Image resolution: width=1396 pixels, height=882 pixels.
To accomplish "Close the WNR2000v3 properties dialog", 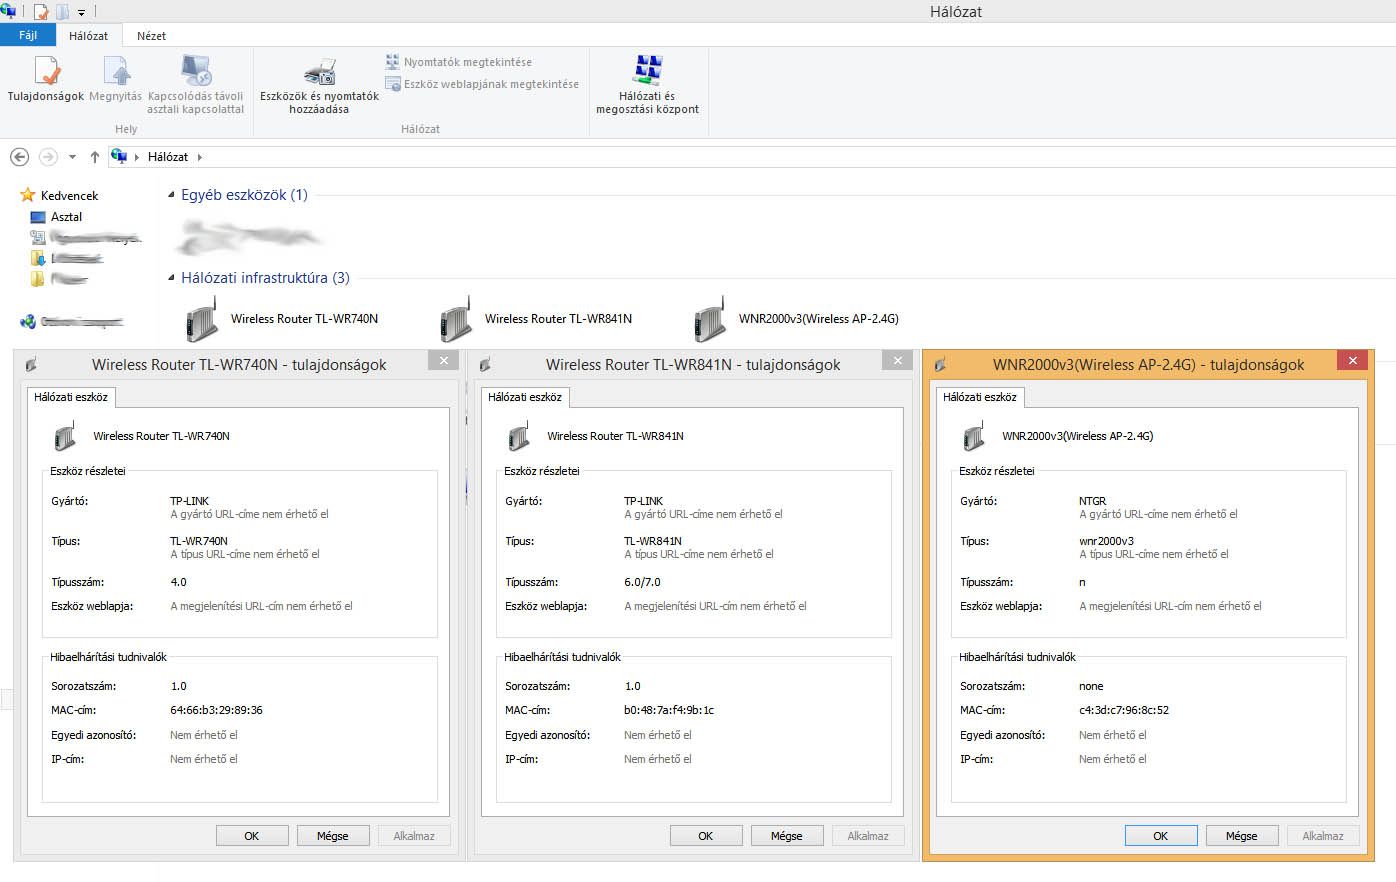I will point(1352,361).
